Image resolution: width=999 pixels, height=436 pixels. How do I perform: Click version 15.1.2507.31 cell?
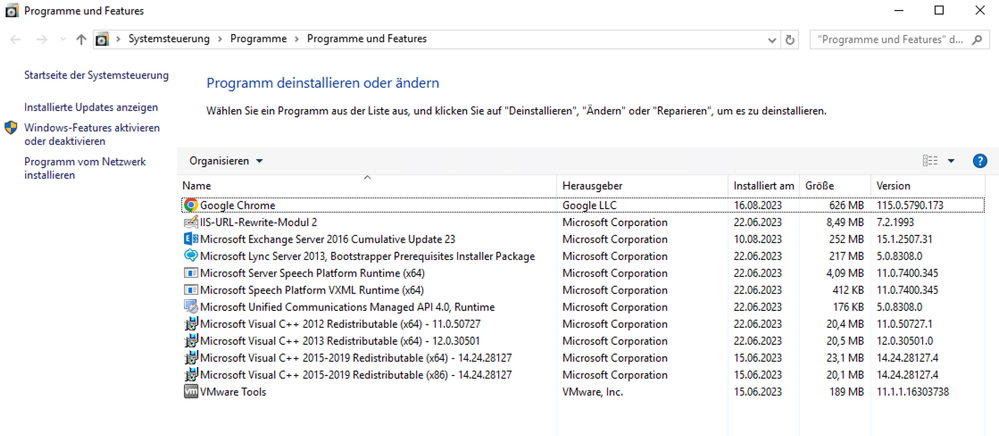tap(904, 240)
